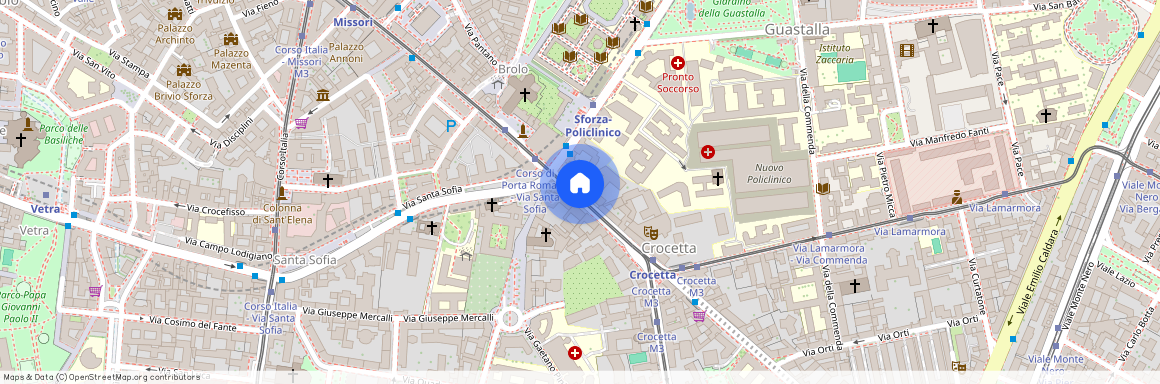Select the museum icon below Palazzo Annoni
This screenshot has height=384, width=1160.
[x=323, y=95]
